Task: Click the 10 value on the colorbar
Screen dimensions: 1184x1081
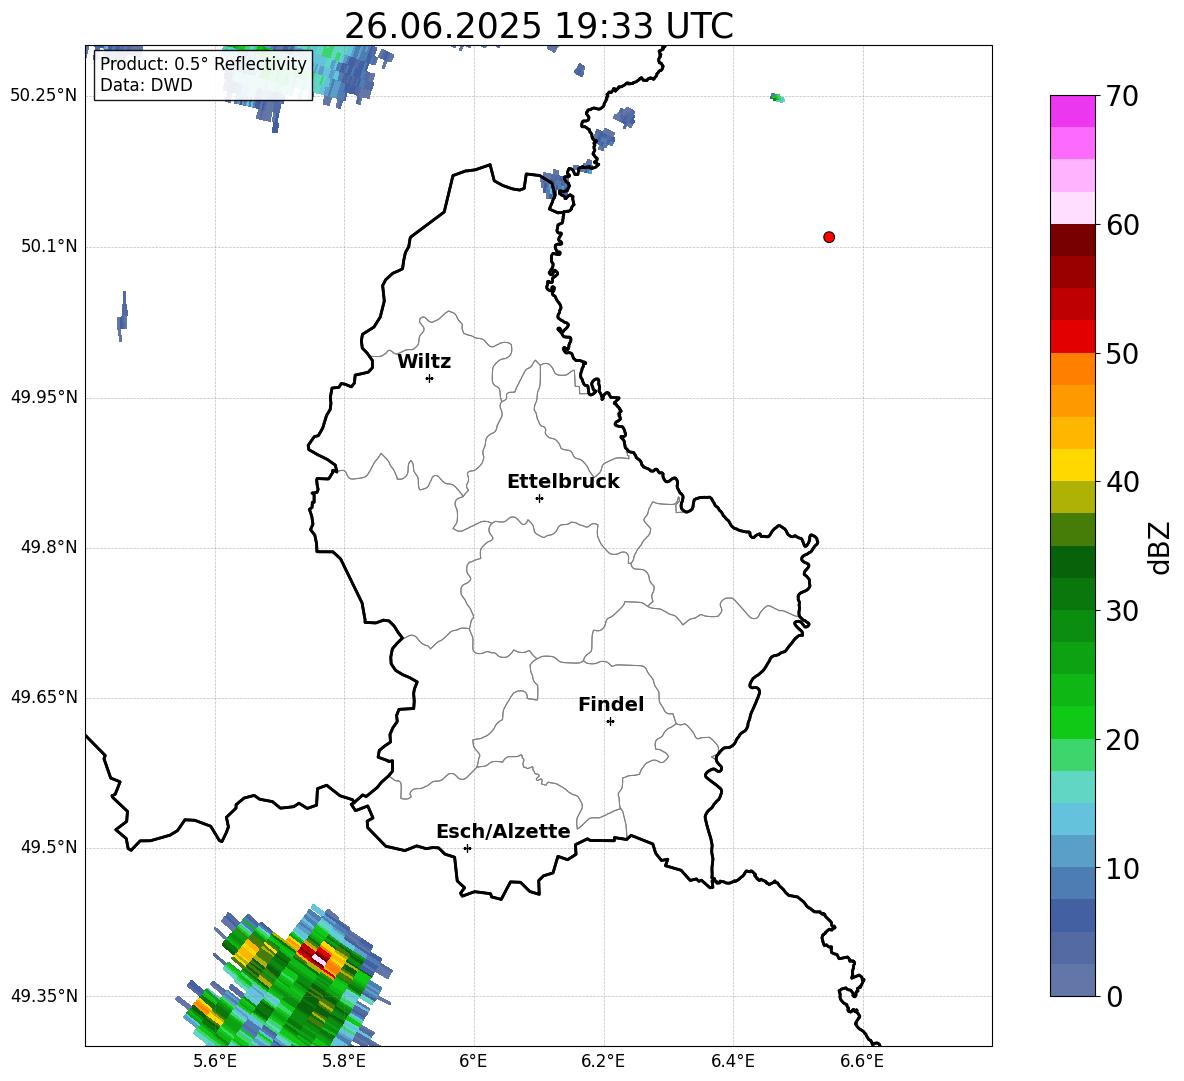Action: point(1122,868)
